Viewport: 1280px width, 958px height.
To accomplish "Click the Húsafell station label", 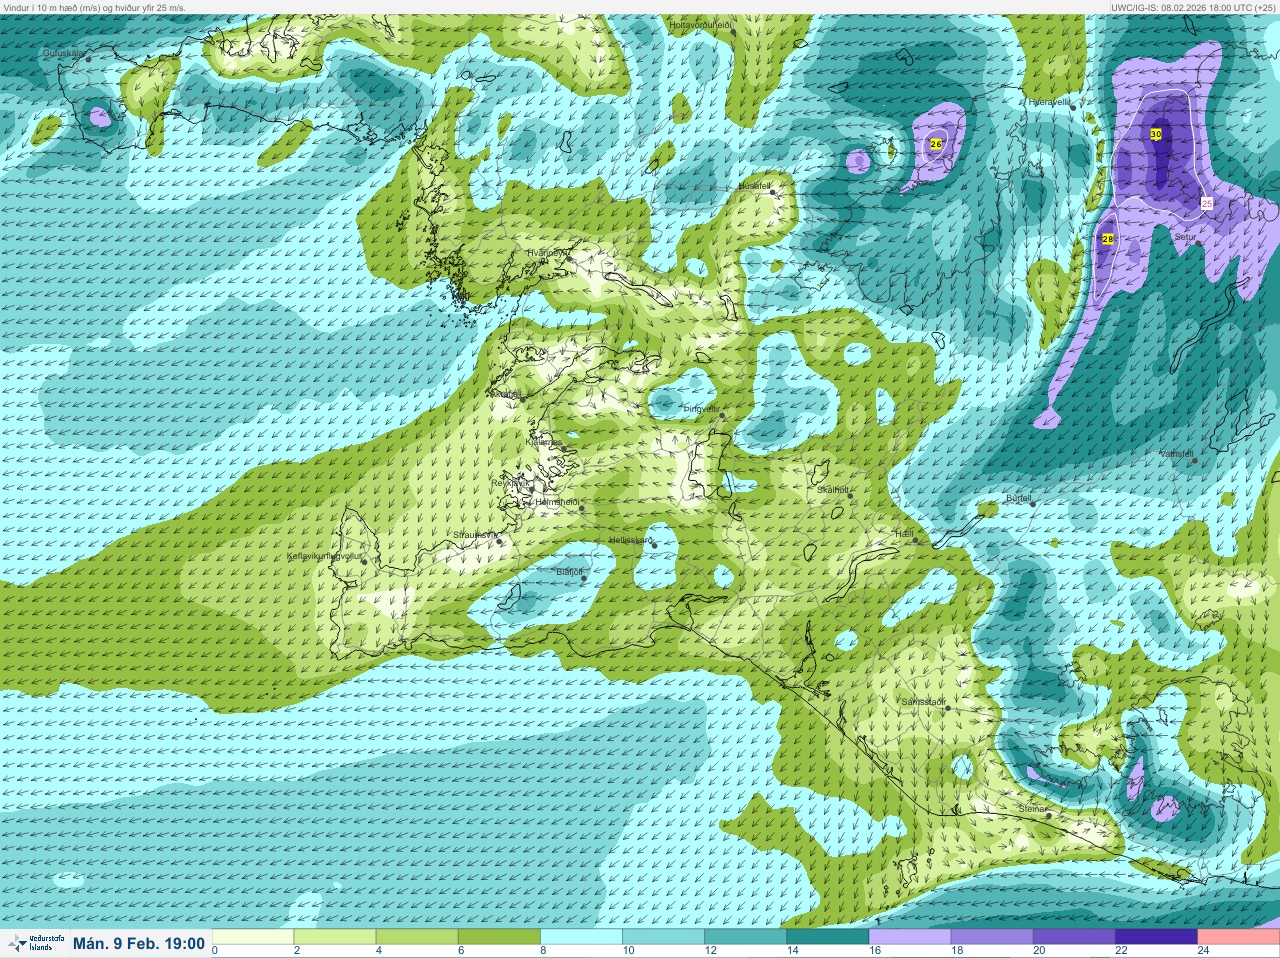I will [753, 186].
